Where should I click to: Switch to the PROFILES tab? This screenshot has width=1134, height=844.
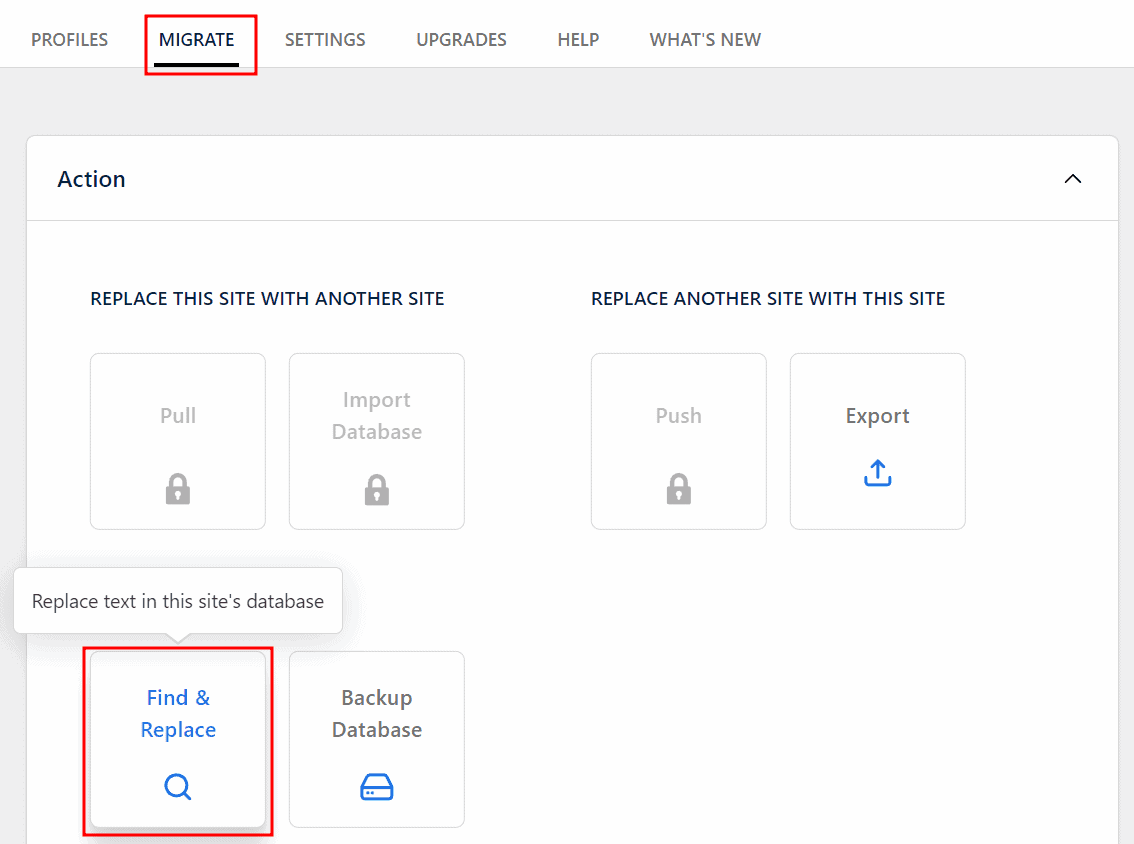point(69,39)
